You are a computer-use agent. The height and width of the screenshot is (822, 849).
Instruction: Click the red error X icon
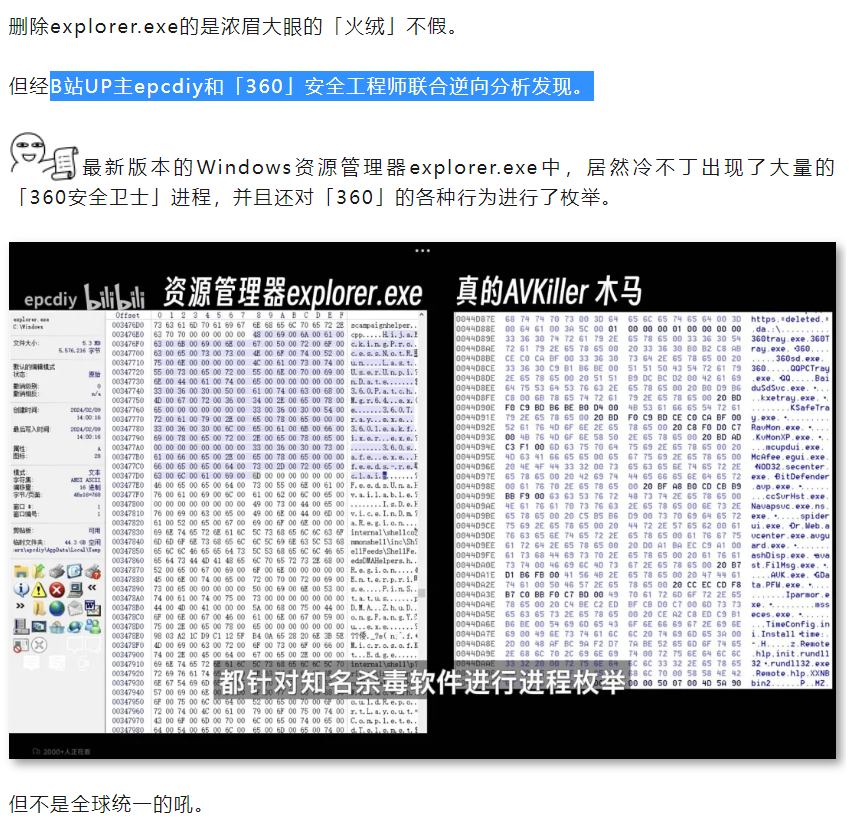pyautogui.click(x=57, y=589)
